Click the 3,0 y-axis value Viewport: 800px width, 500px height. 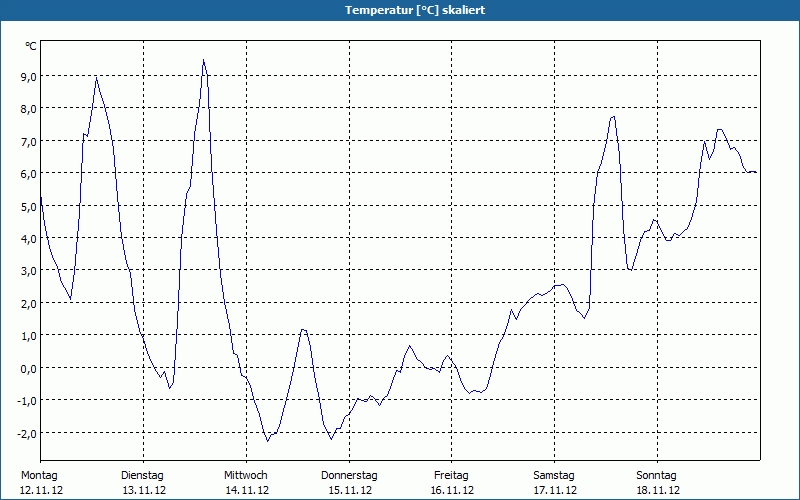click(27, 271)
